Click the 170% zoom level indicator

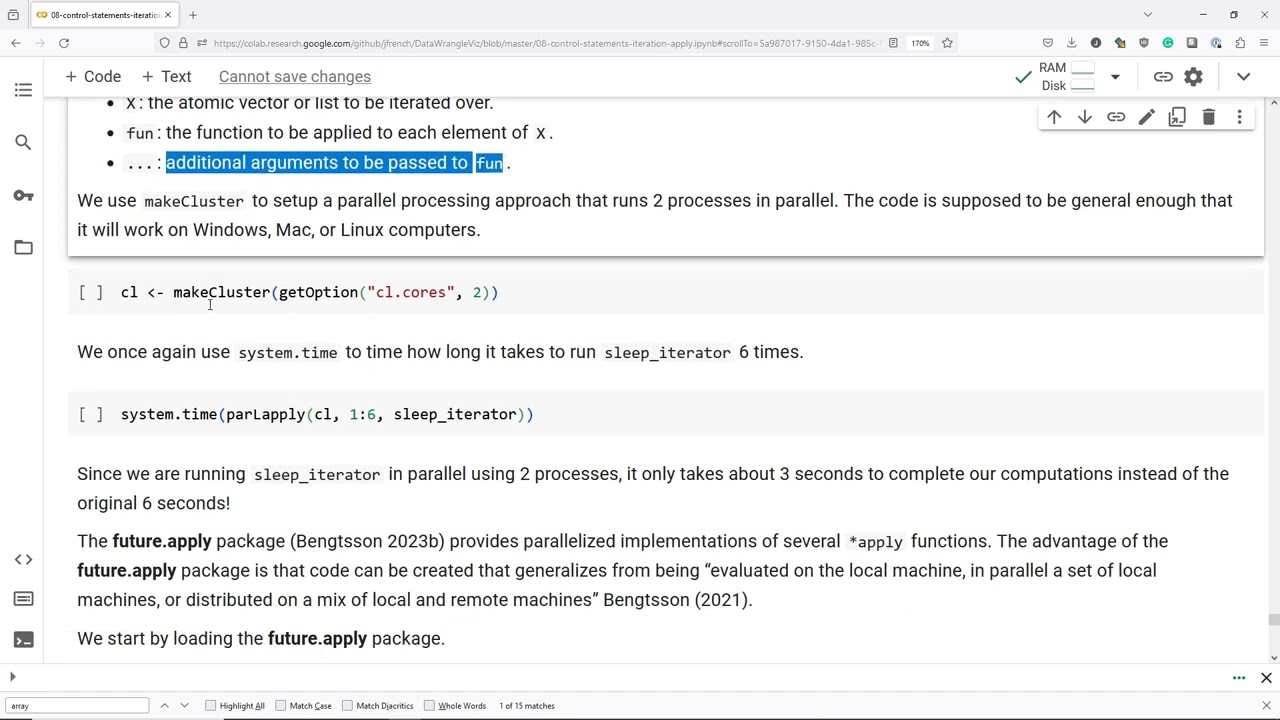pyautogui.click(x=920, y=43)
